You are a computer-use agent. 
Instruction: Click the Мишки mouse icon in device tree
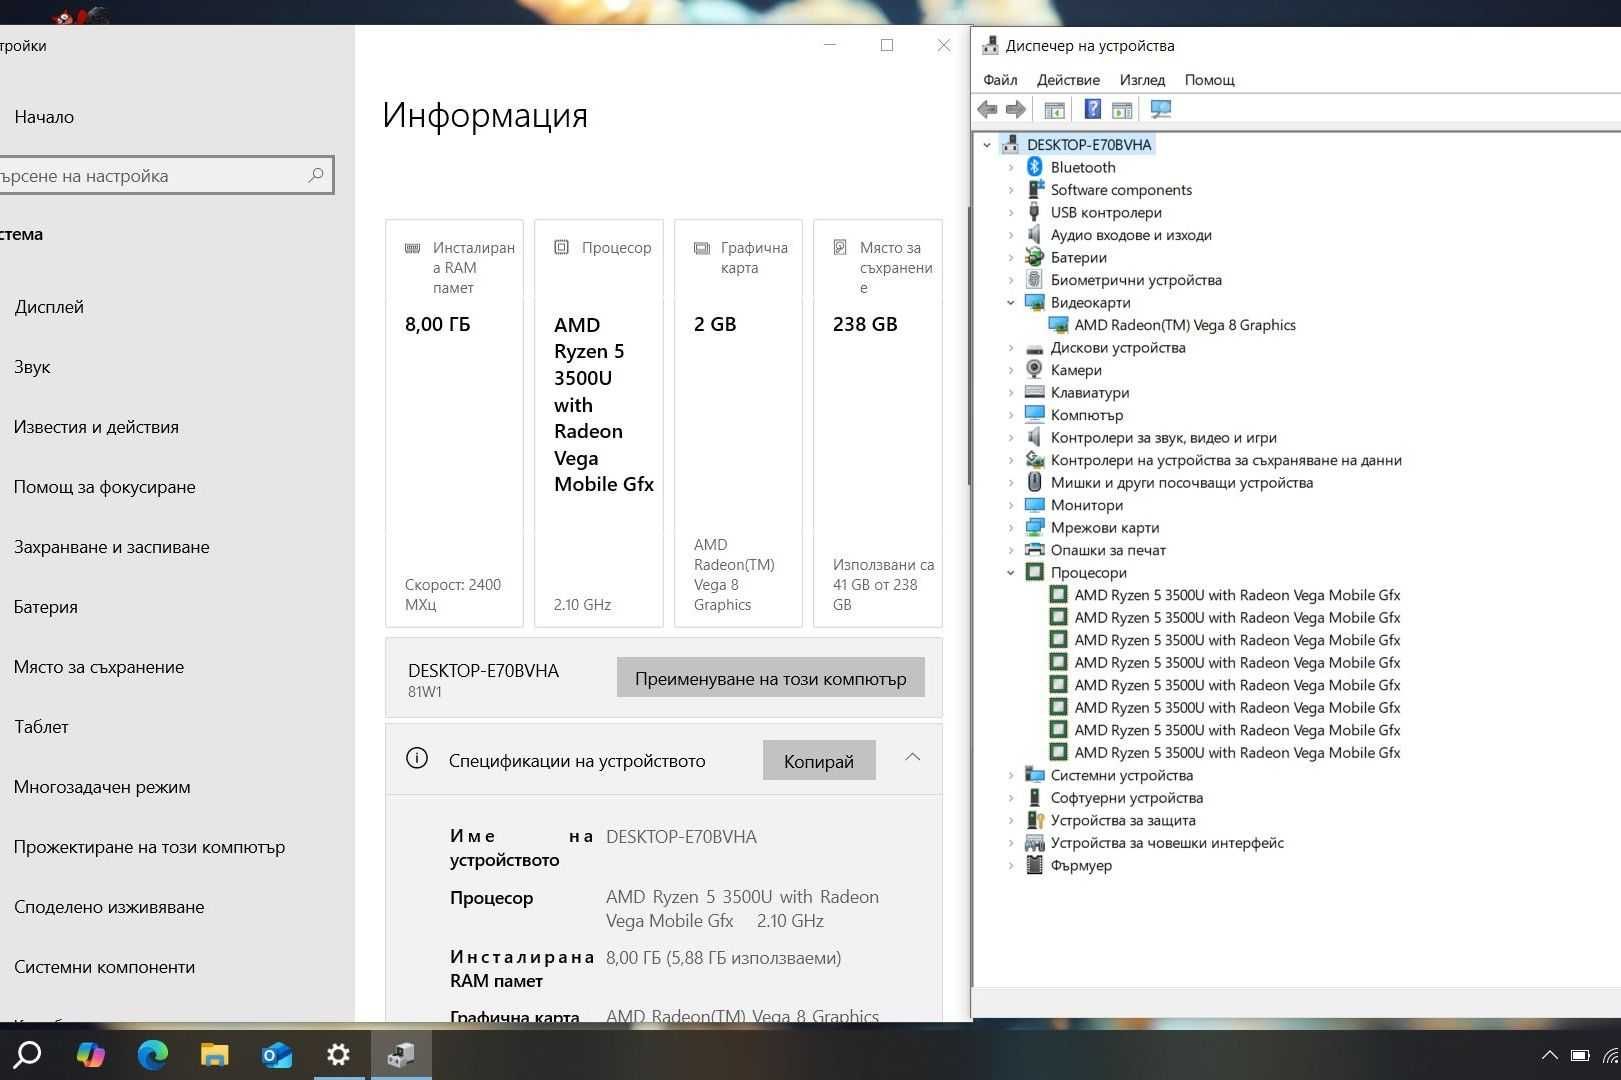[1035, 482]
